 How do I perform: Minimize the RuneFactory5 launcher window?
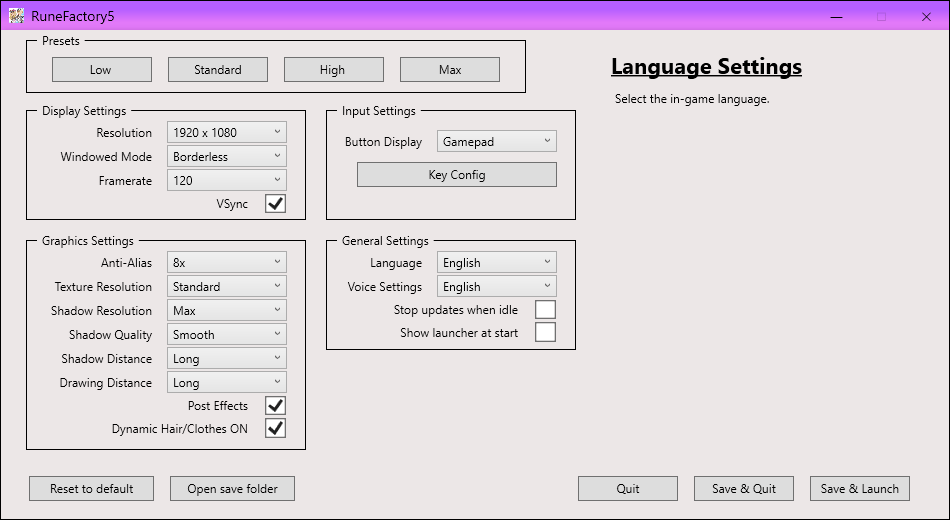[x=836, y=16]
